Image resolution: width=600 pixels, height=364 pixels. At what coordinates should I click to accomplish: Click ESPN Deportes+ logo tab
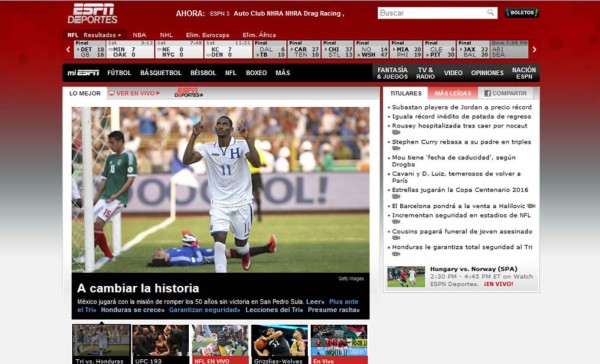[188, 93]
